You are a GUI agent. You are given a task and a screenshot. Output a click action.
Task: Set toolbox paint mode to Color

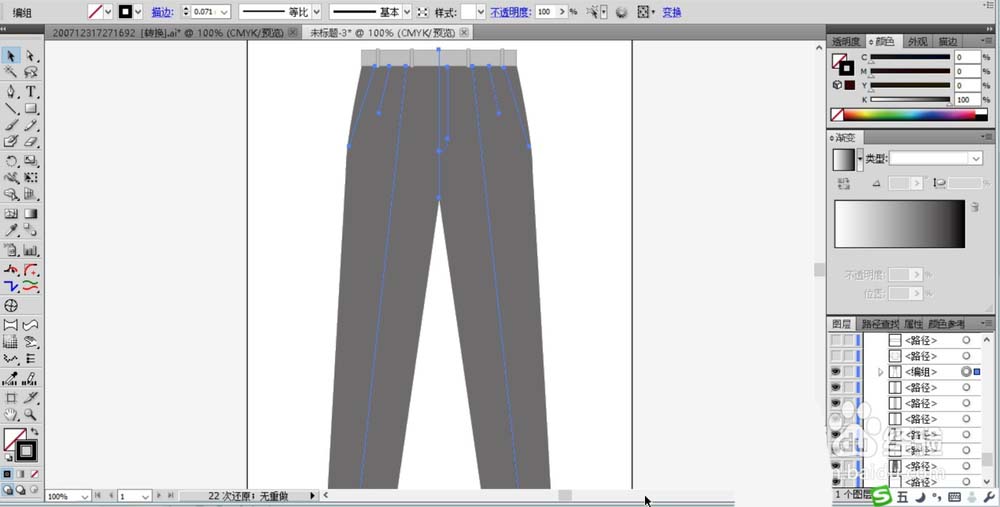pos(7,474)
